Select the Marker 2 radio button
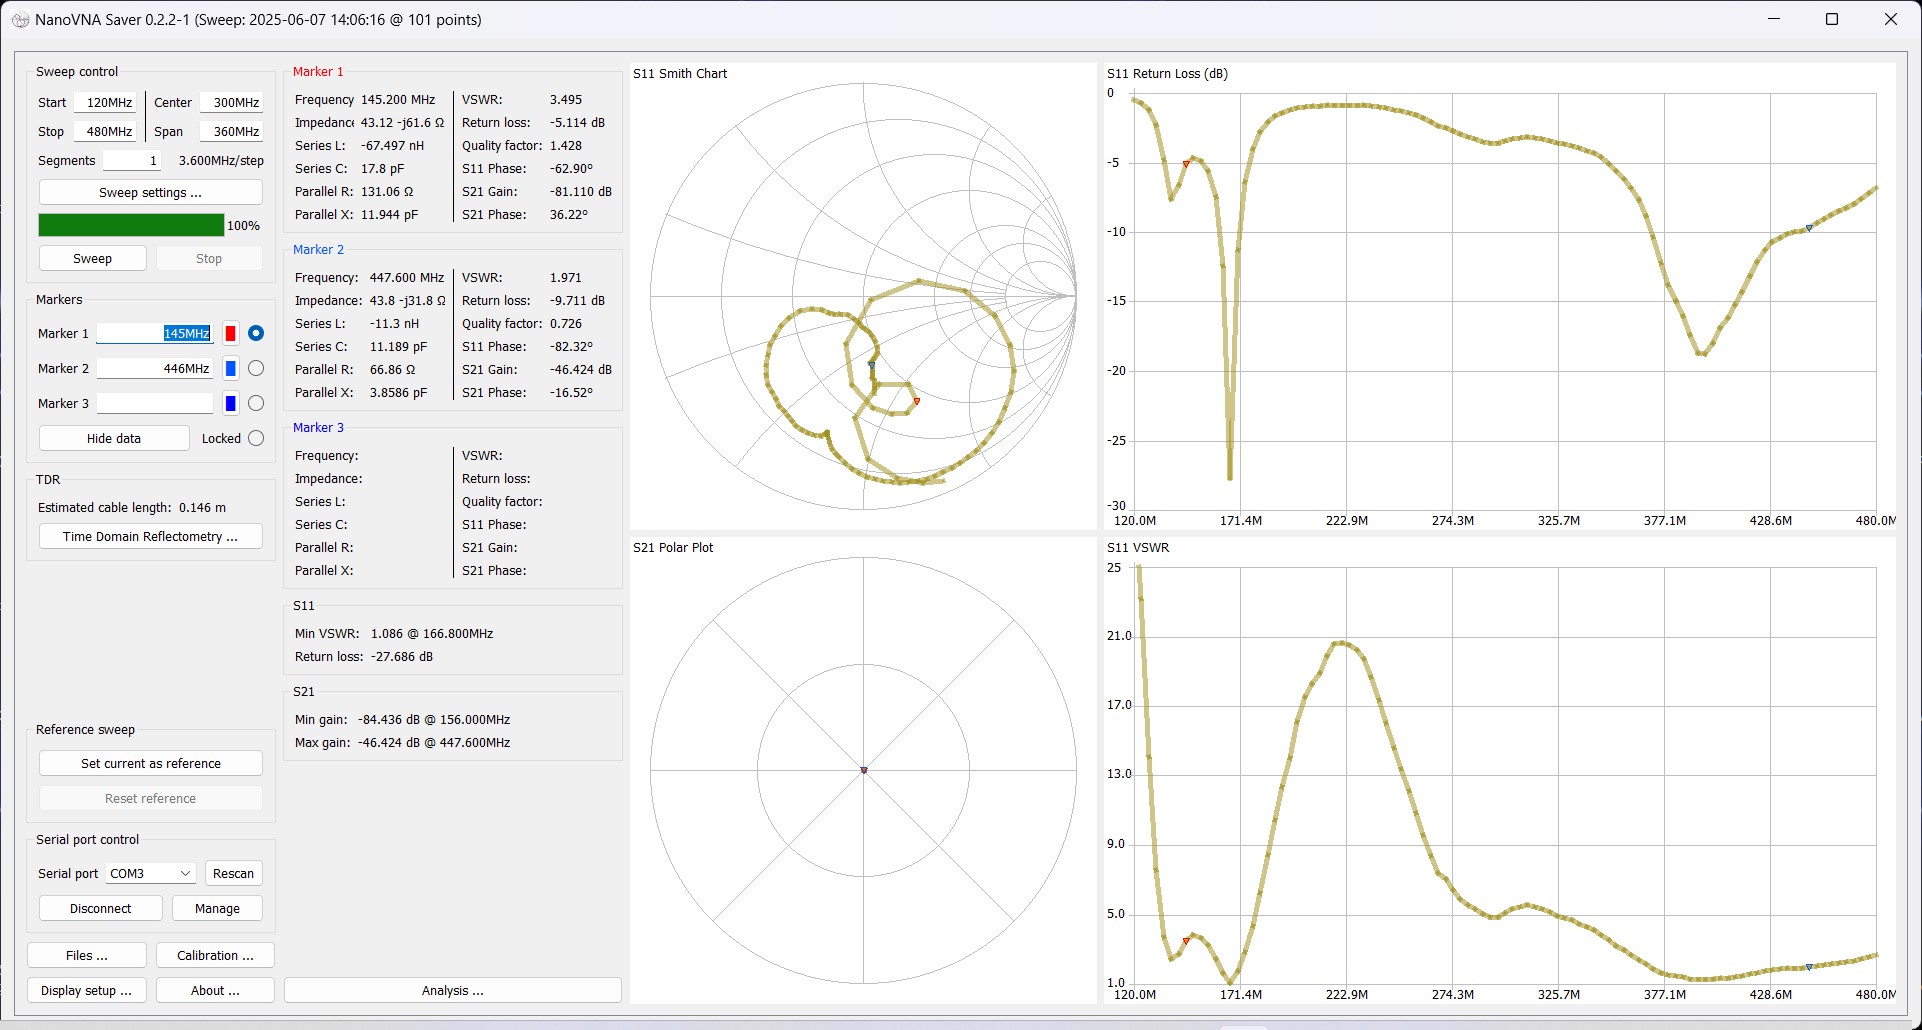The height and width of the screenshot is (1030, 1922). coord(256,368)
